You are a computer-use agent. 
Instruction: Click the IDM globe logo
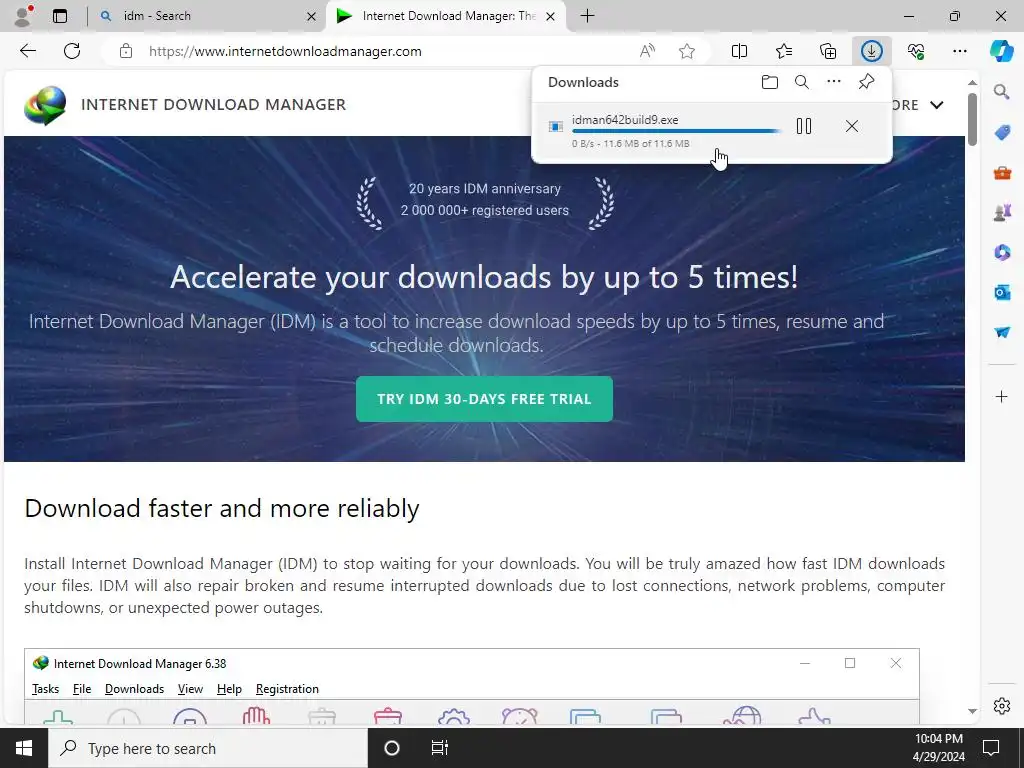coord(44,105)
